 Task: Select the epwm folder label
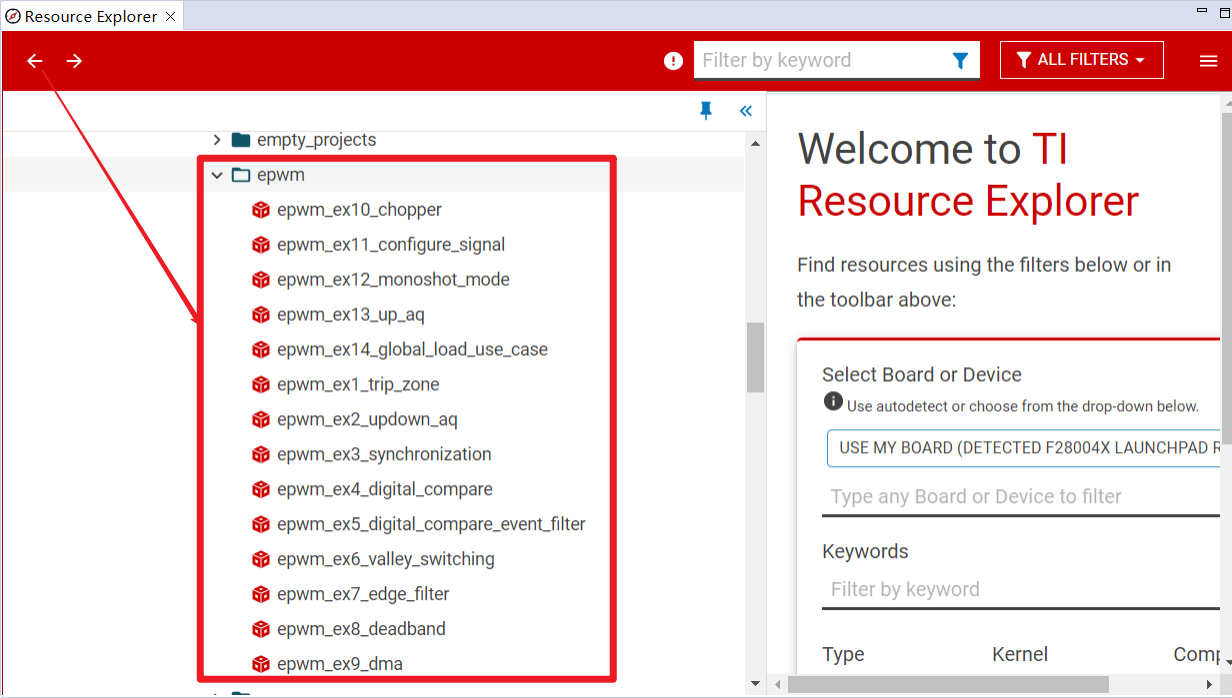281,175
